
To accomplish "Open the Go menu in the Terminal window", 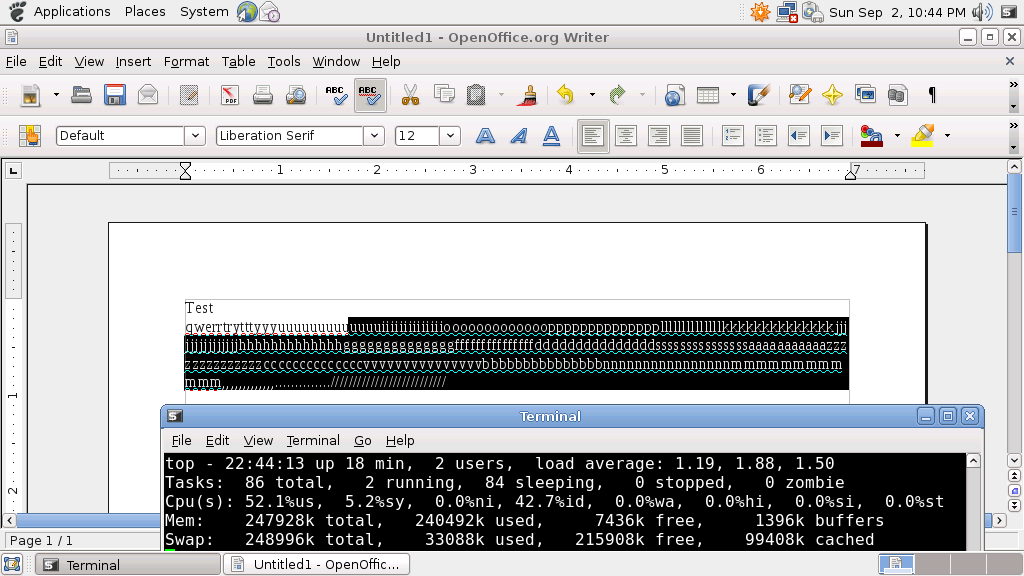I will pyautogui.click(x=362, y=441).
